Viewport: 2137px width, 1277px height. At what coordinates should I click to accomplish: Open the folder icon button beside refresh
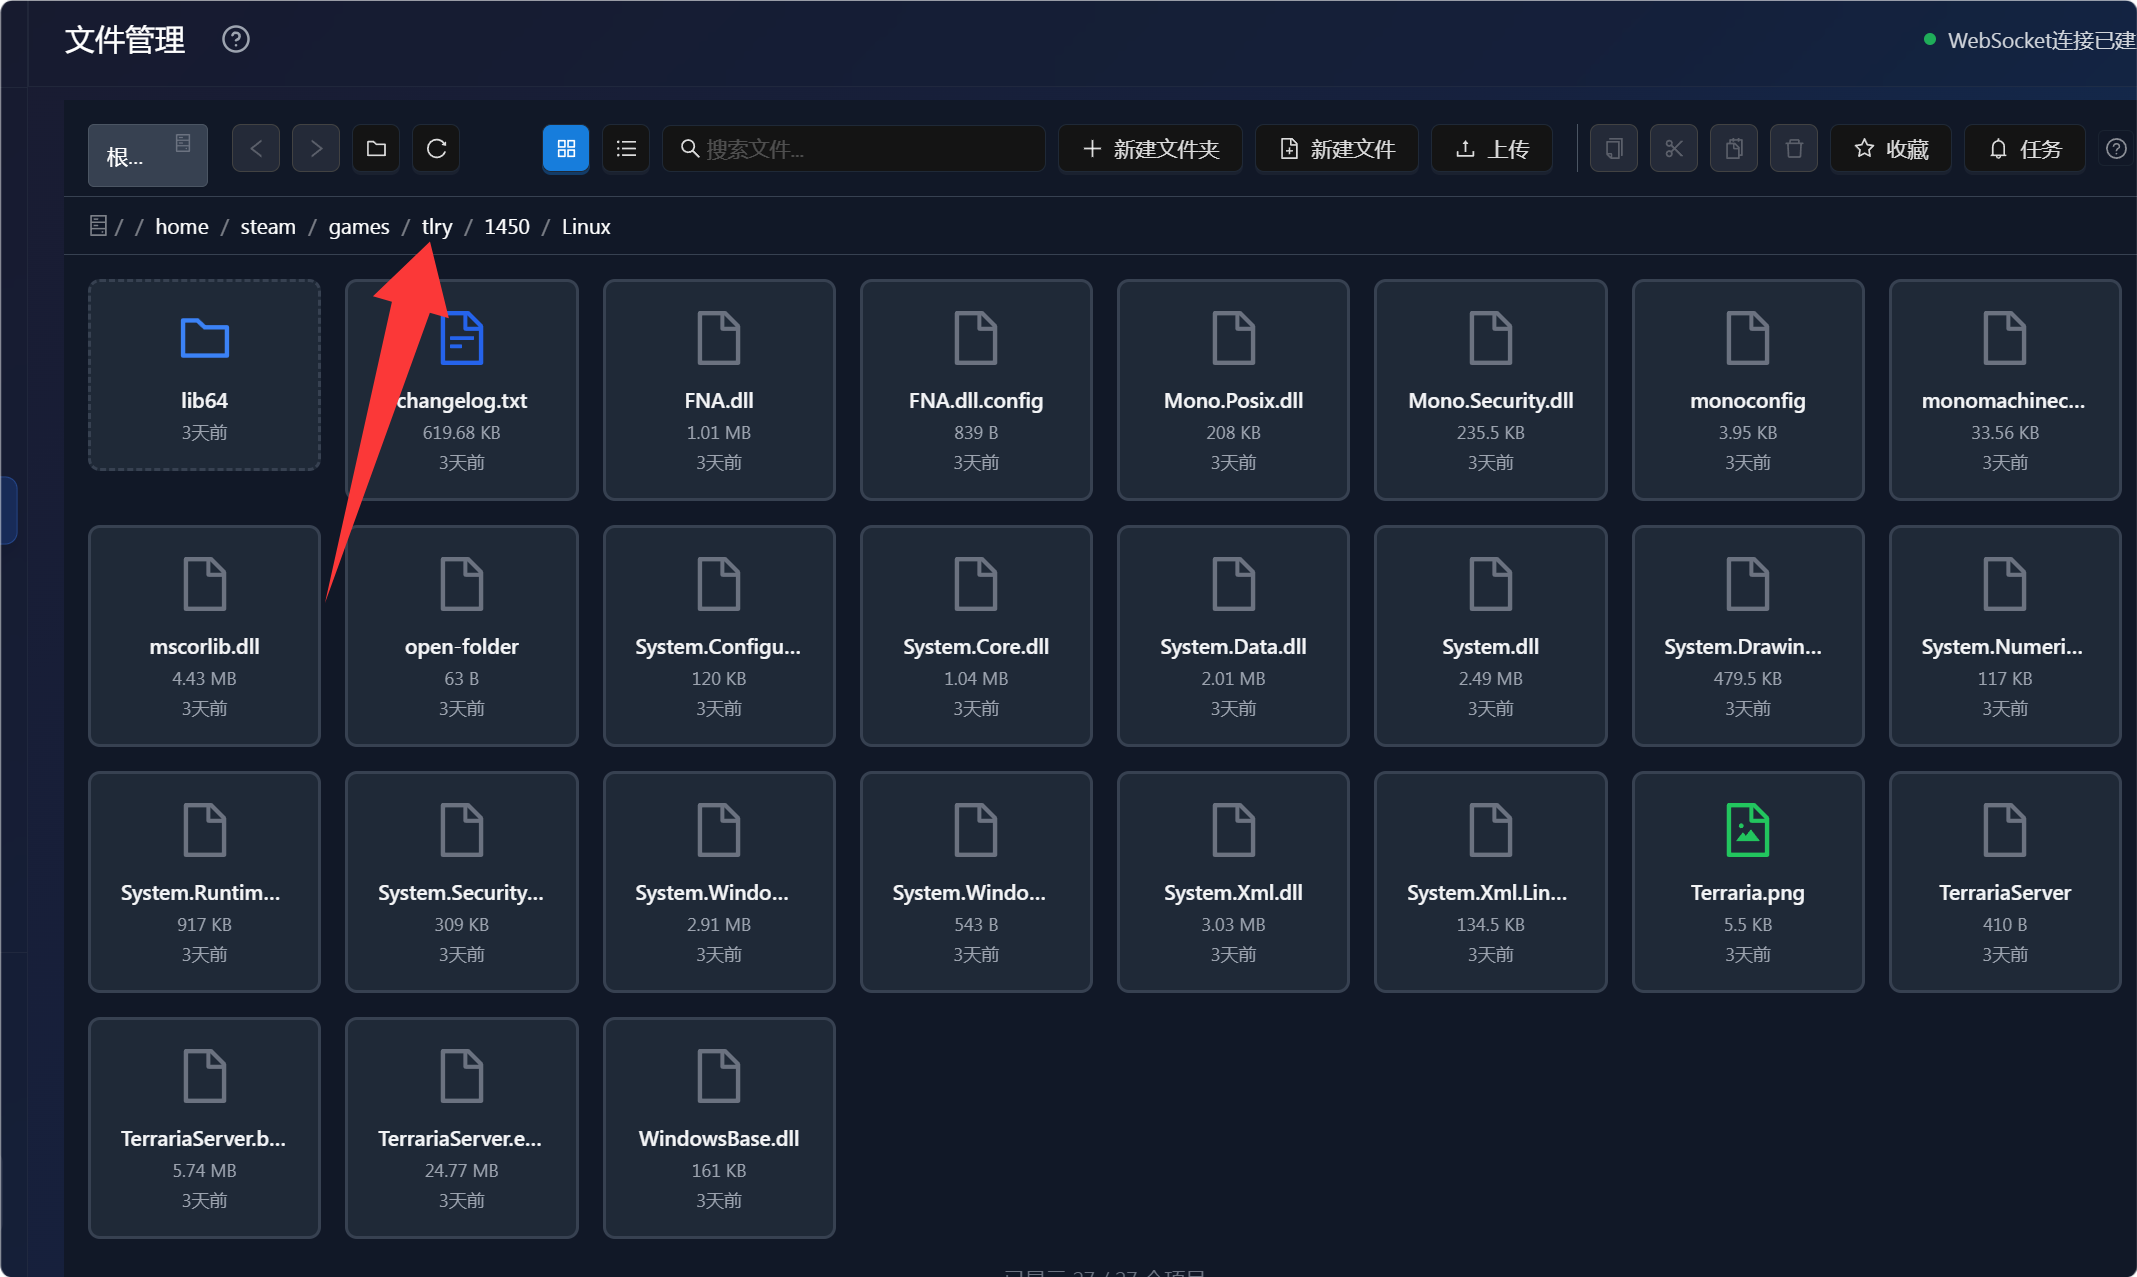[376, 149]
